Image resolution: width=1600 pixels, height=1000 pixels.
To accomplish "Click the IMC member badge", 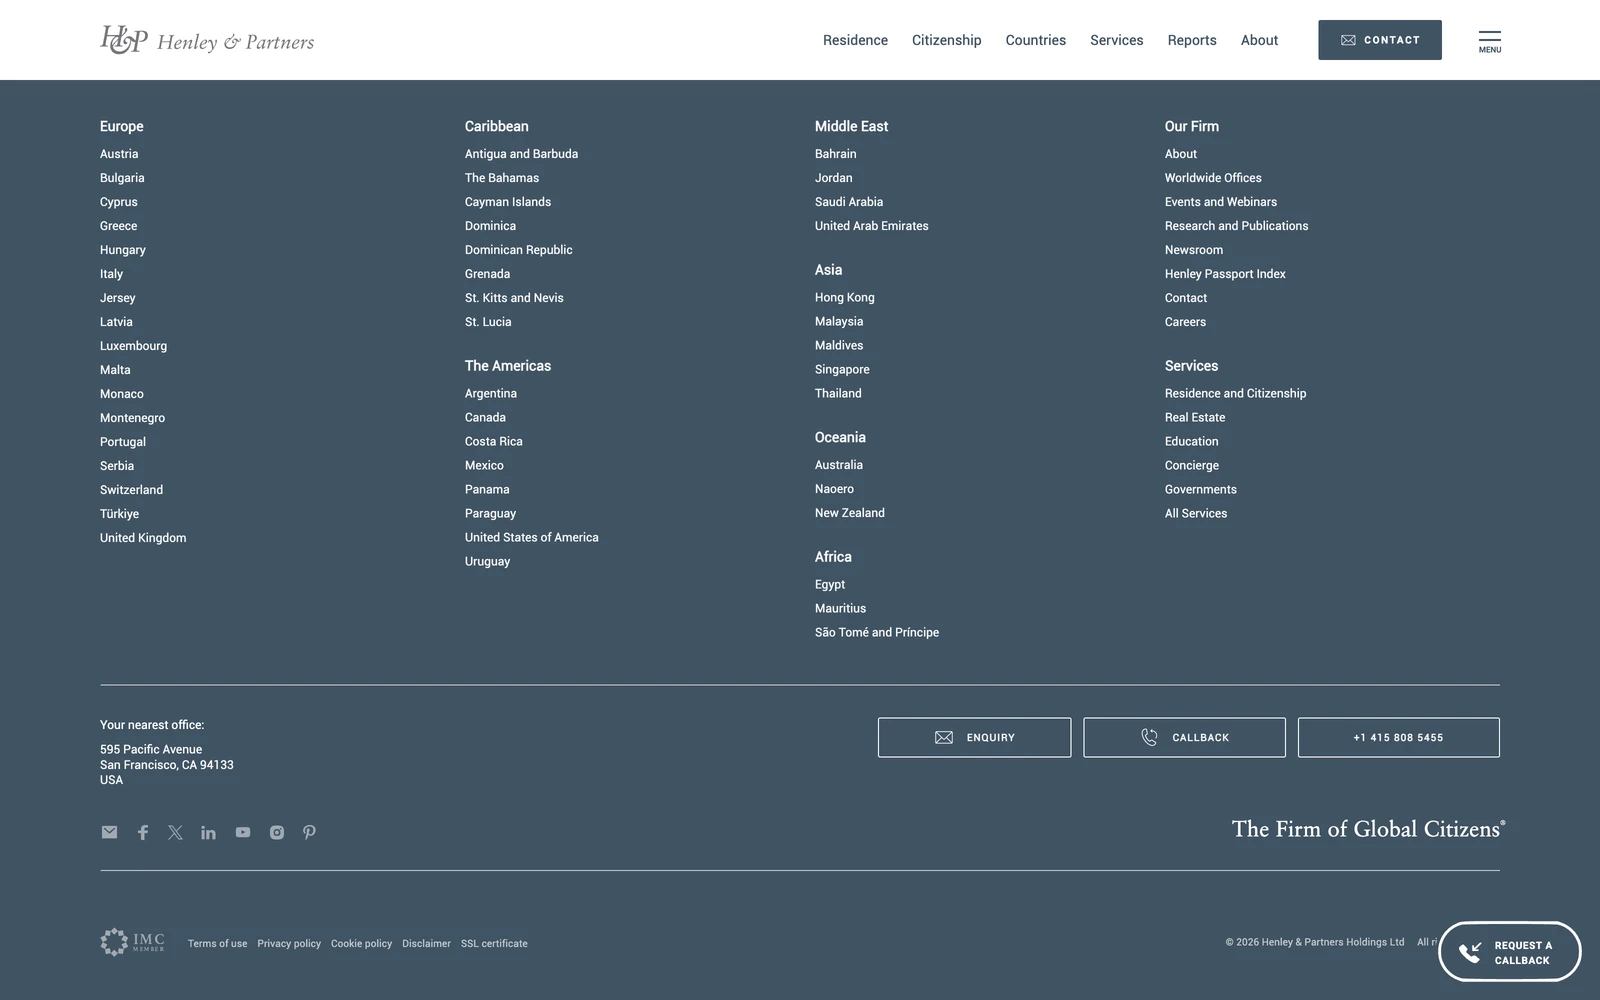I will pyautogui.click(x=133, y=941).
